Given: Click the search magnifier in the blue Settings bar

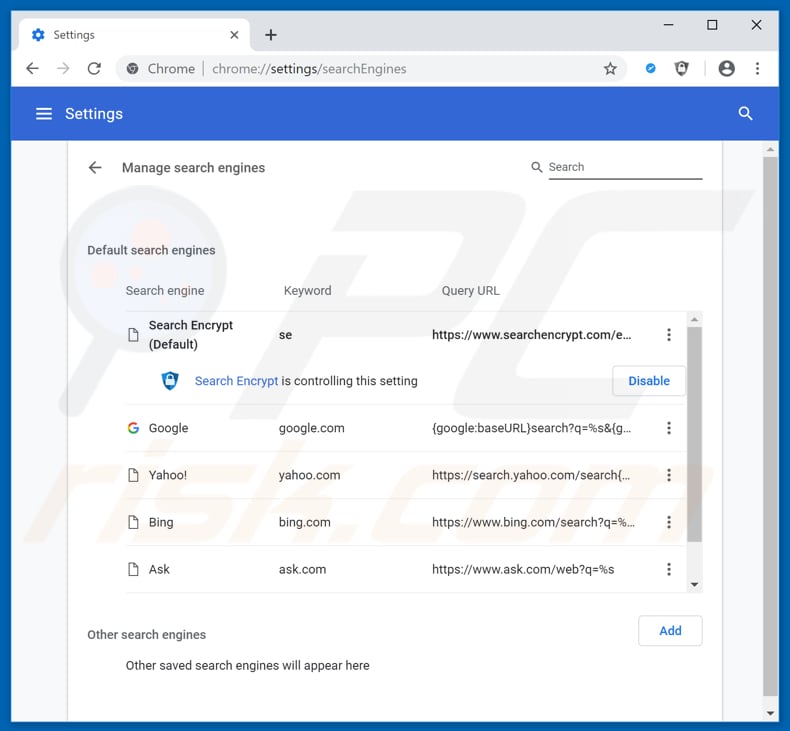Looking at the screenshot, I should 745,114.
